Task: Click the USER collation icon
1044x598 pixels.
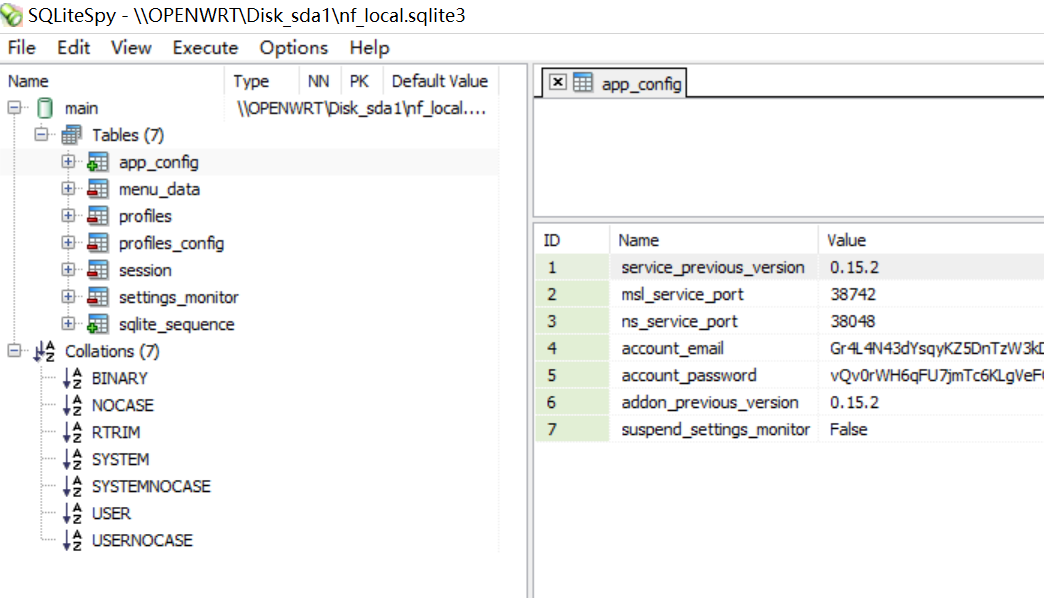Action: pos(72,513)
